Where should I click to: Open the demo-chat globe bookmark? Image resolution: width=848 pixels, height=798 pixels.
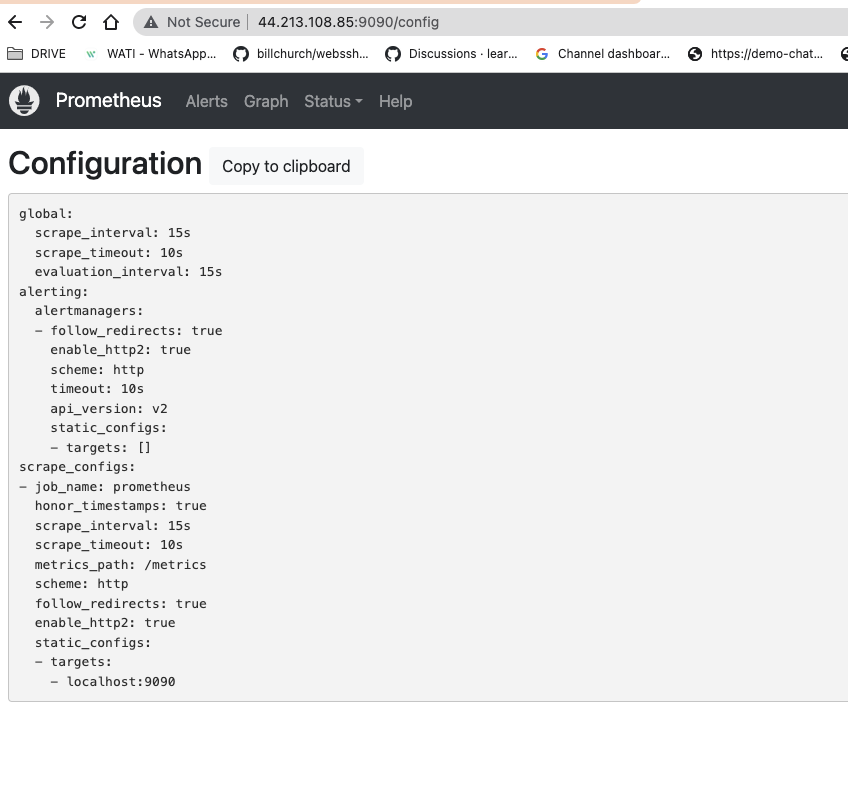[695, 54]
